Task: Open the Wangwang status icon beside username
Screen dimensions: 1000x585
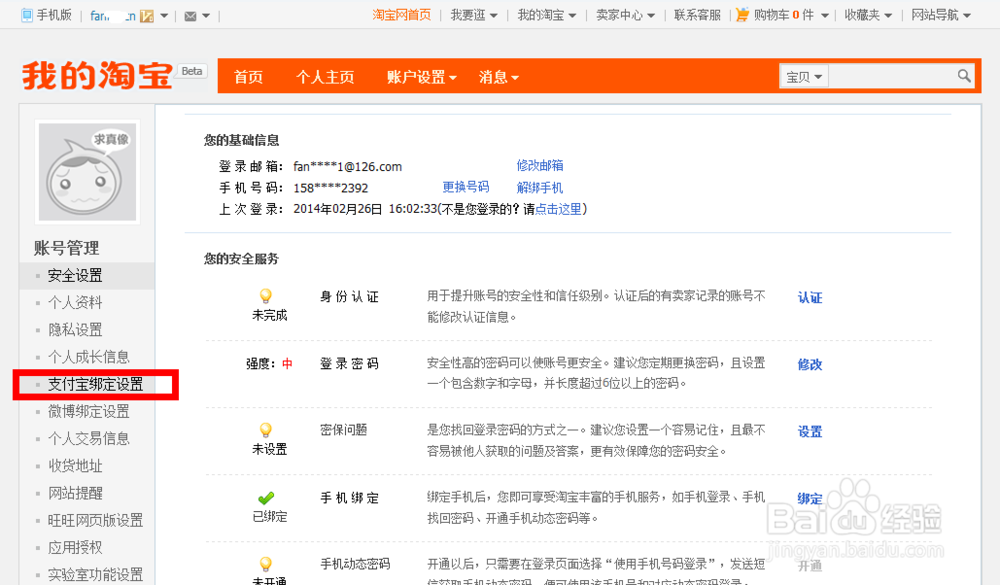Action: (147, 16)
